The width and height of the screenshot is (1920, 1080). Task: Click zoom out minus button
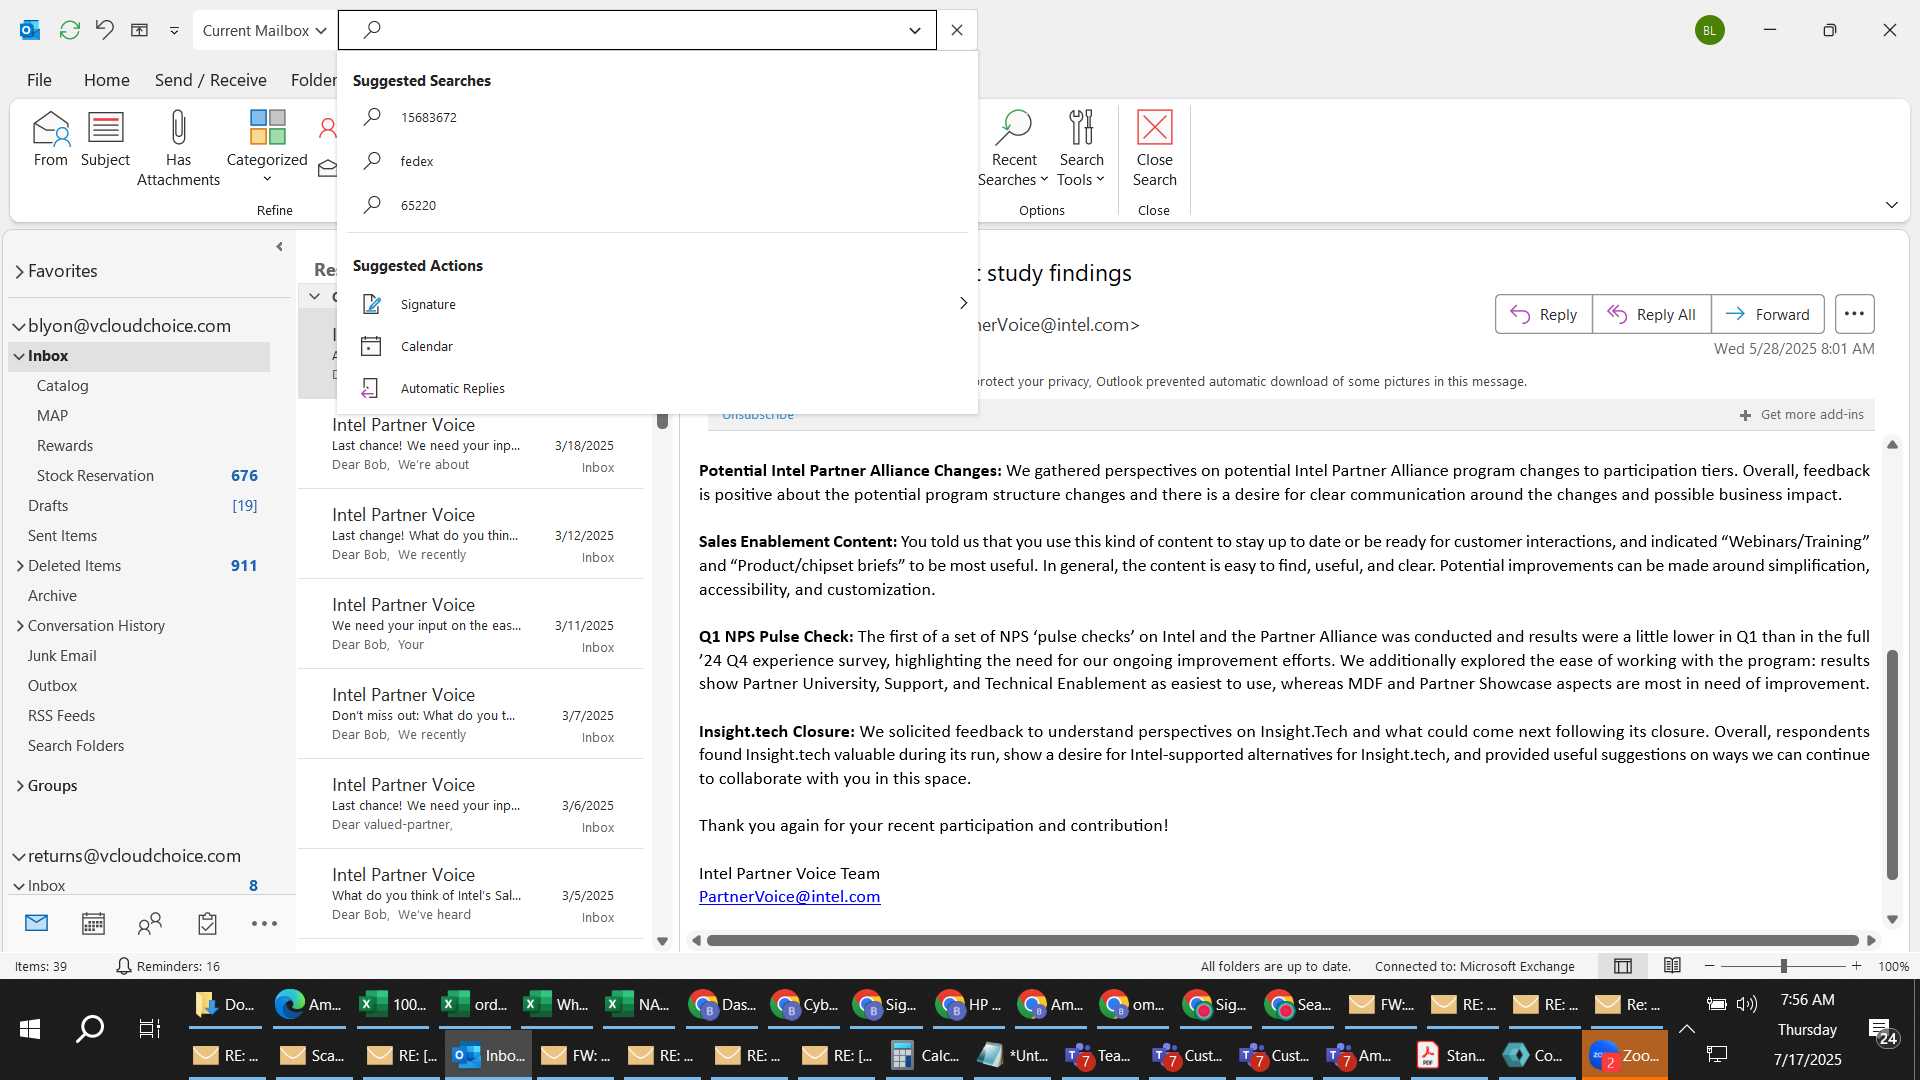point(1710,966)
